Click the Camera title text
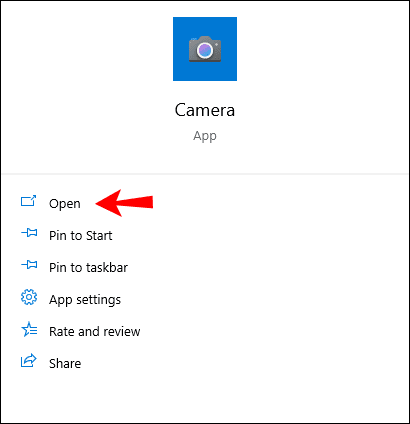Screen dimensions: 410x424 click(x=205, y=110)
